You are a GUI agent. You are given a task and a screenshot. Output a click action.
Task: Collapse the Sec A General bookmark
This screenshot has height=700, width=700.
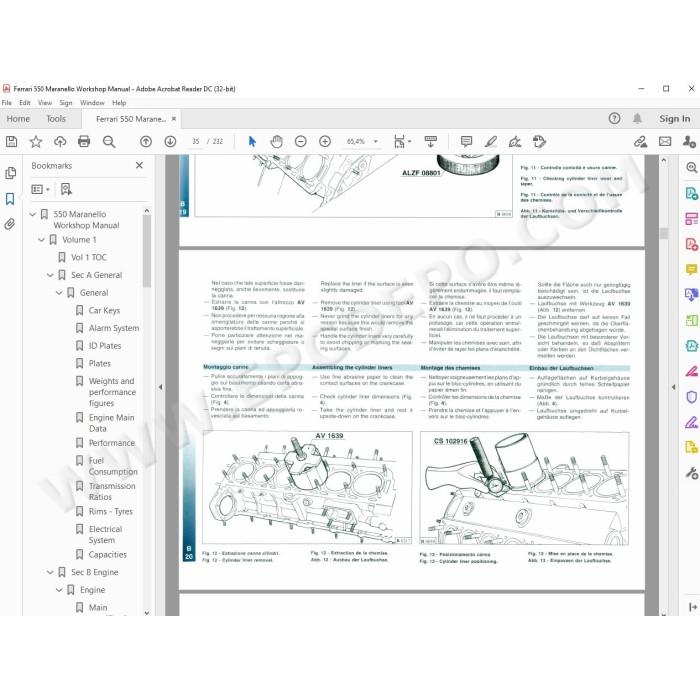[50, 275]
